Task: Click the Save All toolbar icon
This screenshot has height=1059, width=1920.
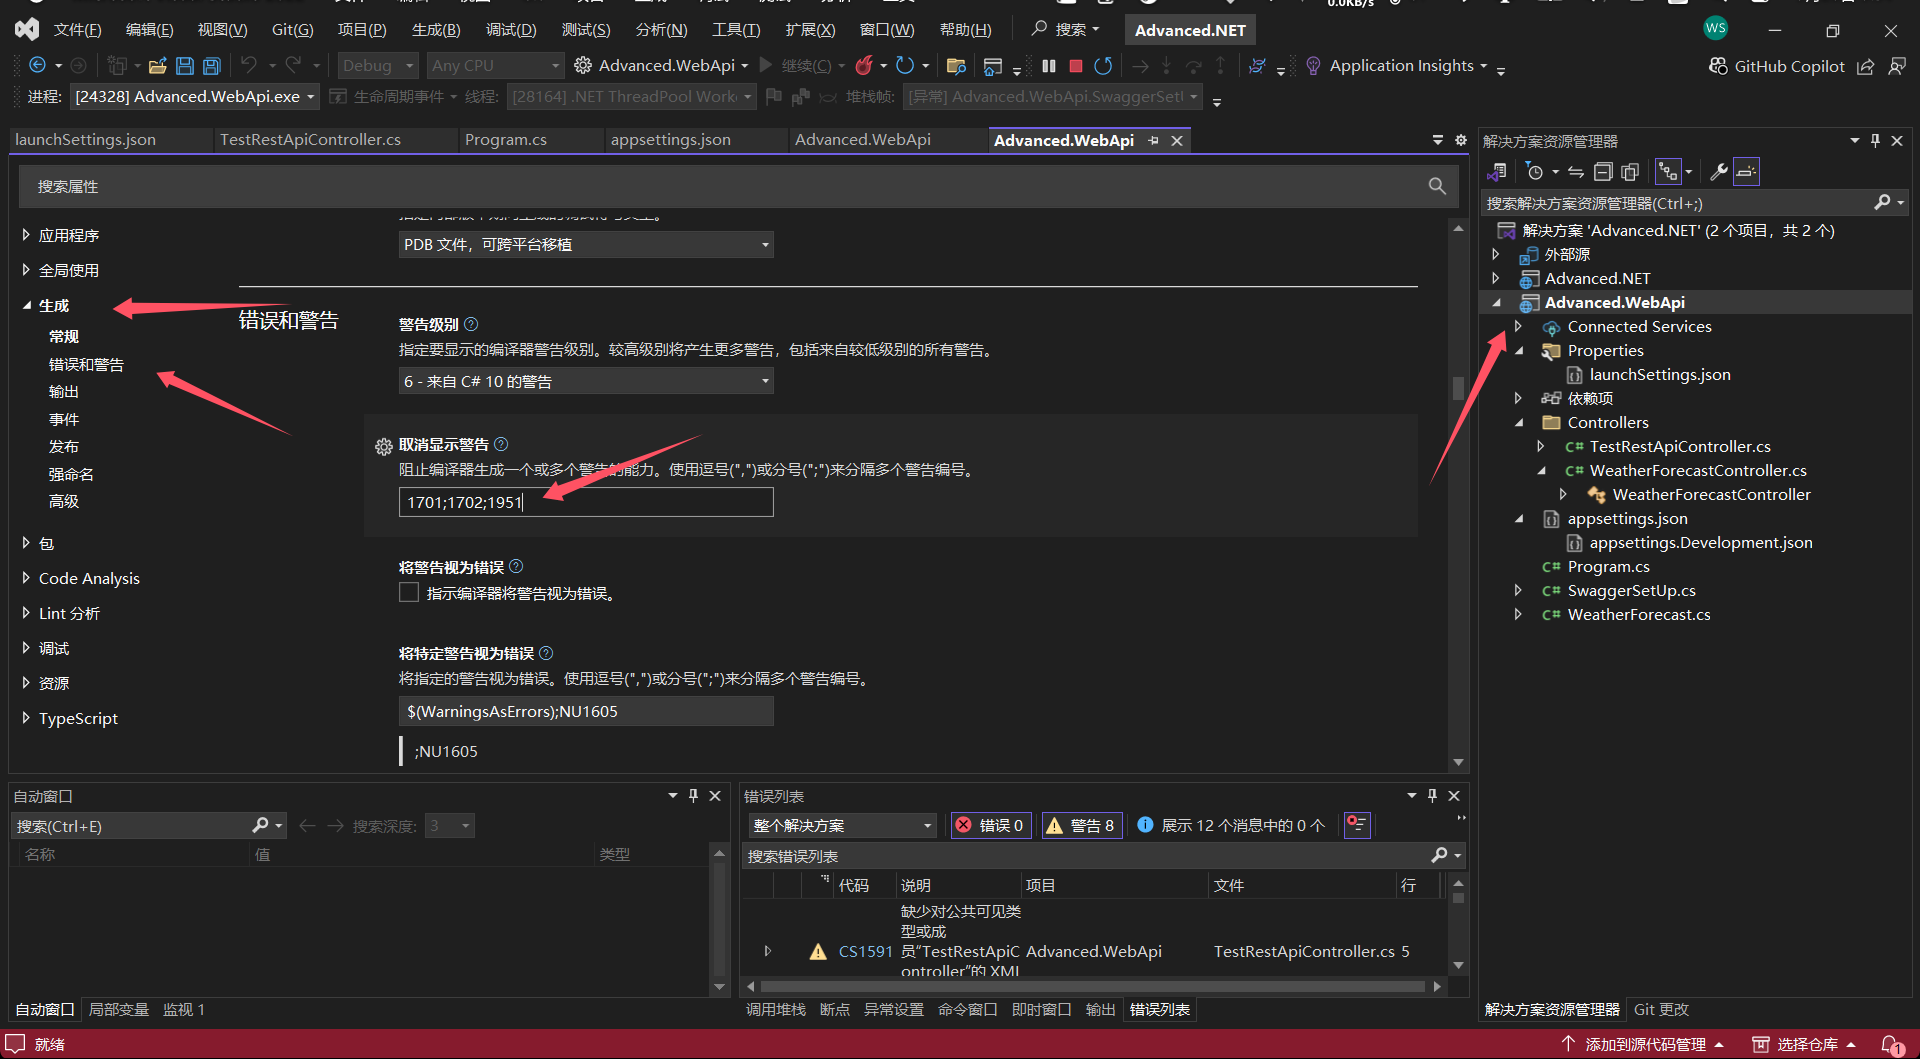Action: tap(212, 66)
